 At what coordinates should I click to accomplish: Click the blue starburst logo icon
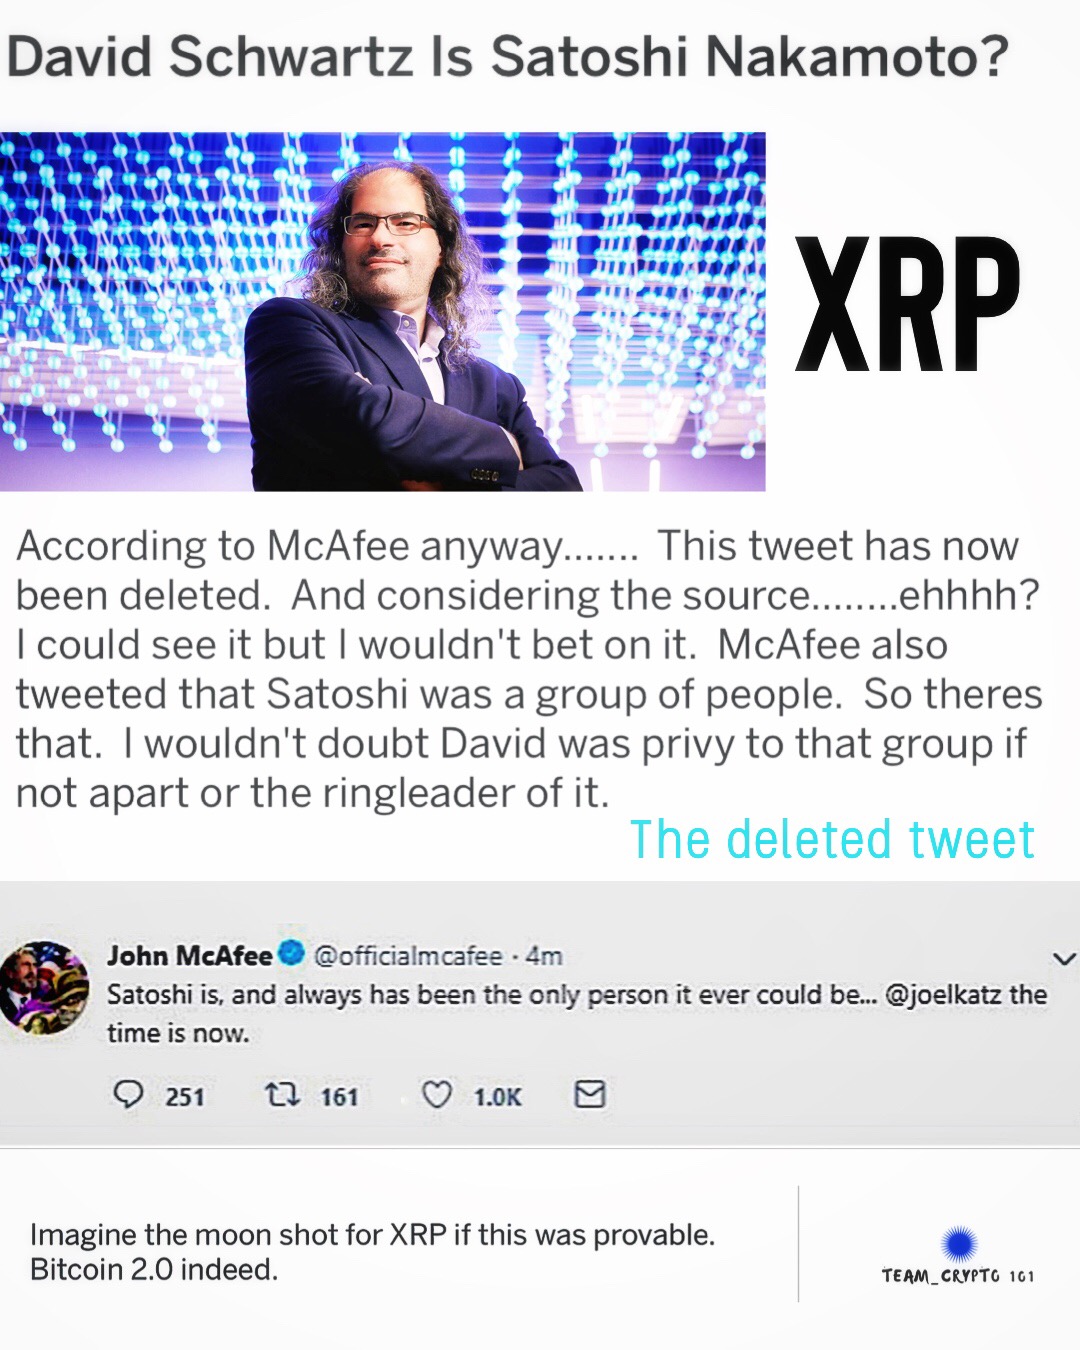[959, 1243]
